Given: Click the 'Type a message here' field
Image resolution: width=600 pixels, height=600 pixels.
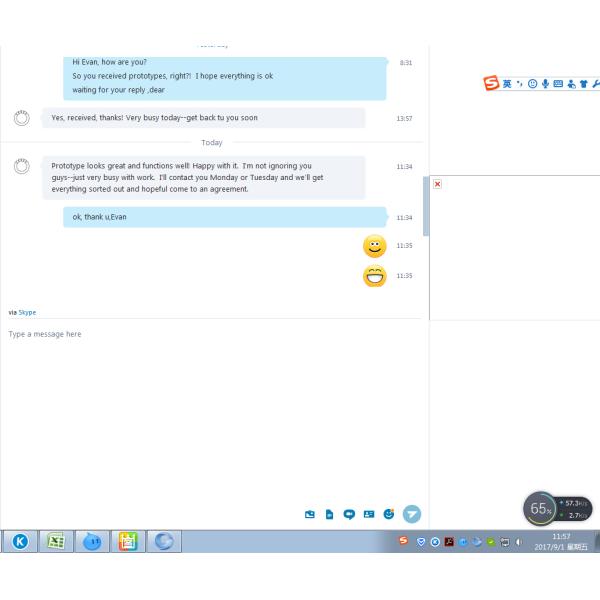Looking at the screenshot, I should (45, 334).
